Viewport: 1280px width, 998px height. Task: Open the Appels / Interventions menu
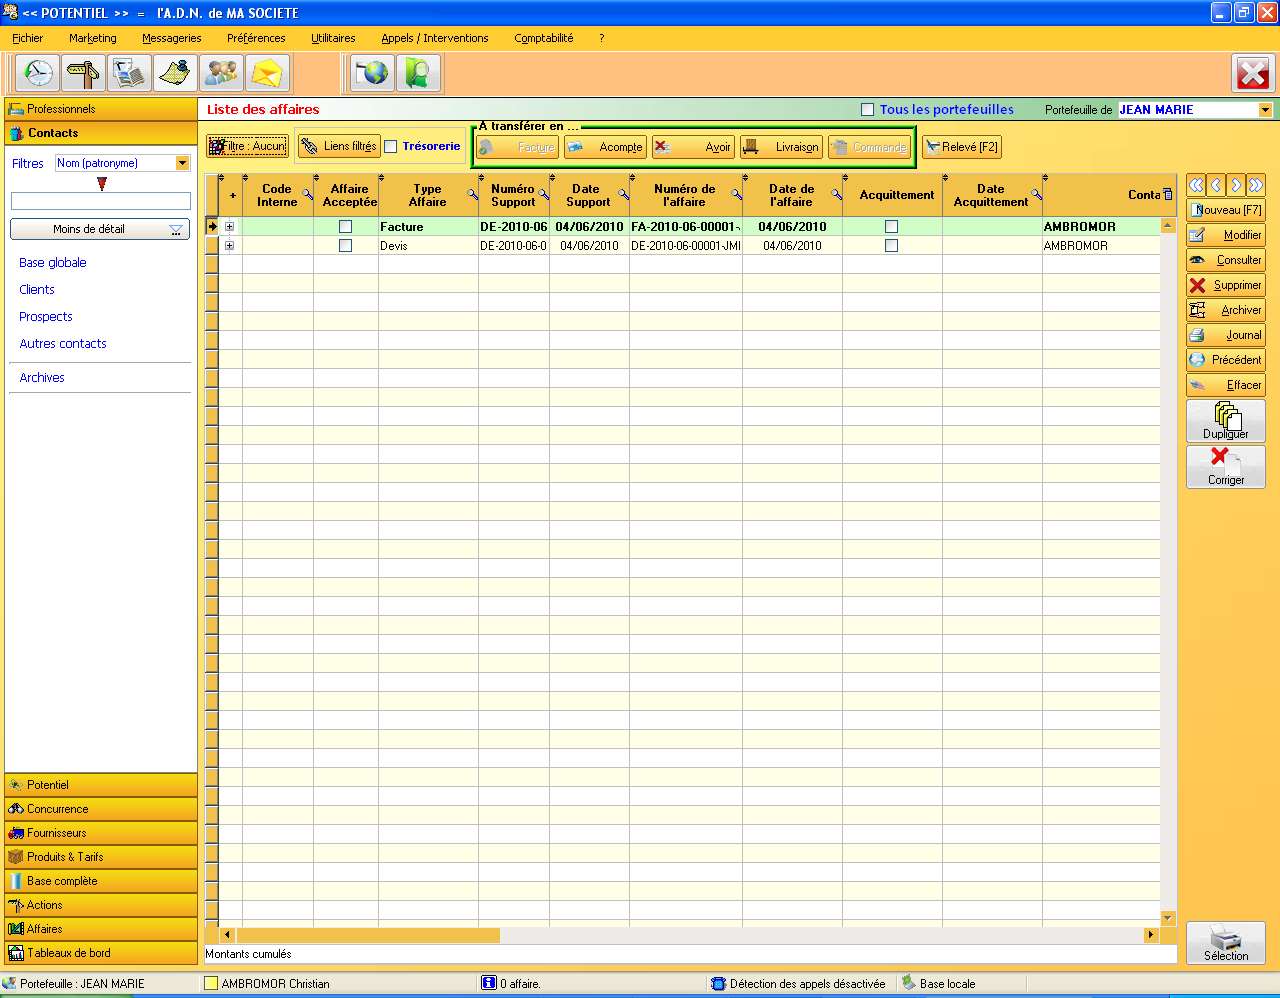coord(435,38)
